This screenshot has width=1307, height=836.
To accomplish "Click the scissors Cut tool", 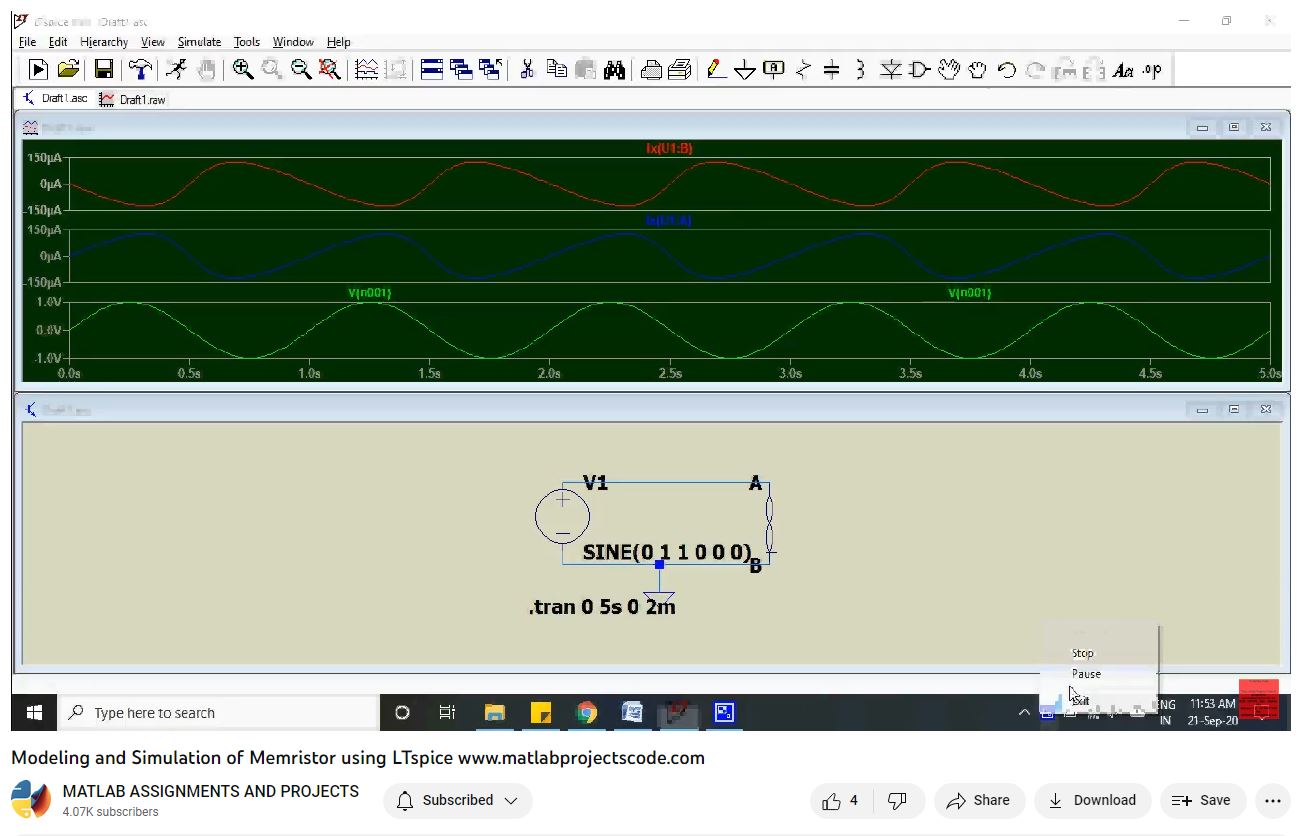I will coord(527,69).
